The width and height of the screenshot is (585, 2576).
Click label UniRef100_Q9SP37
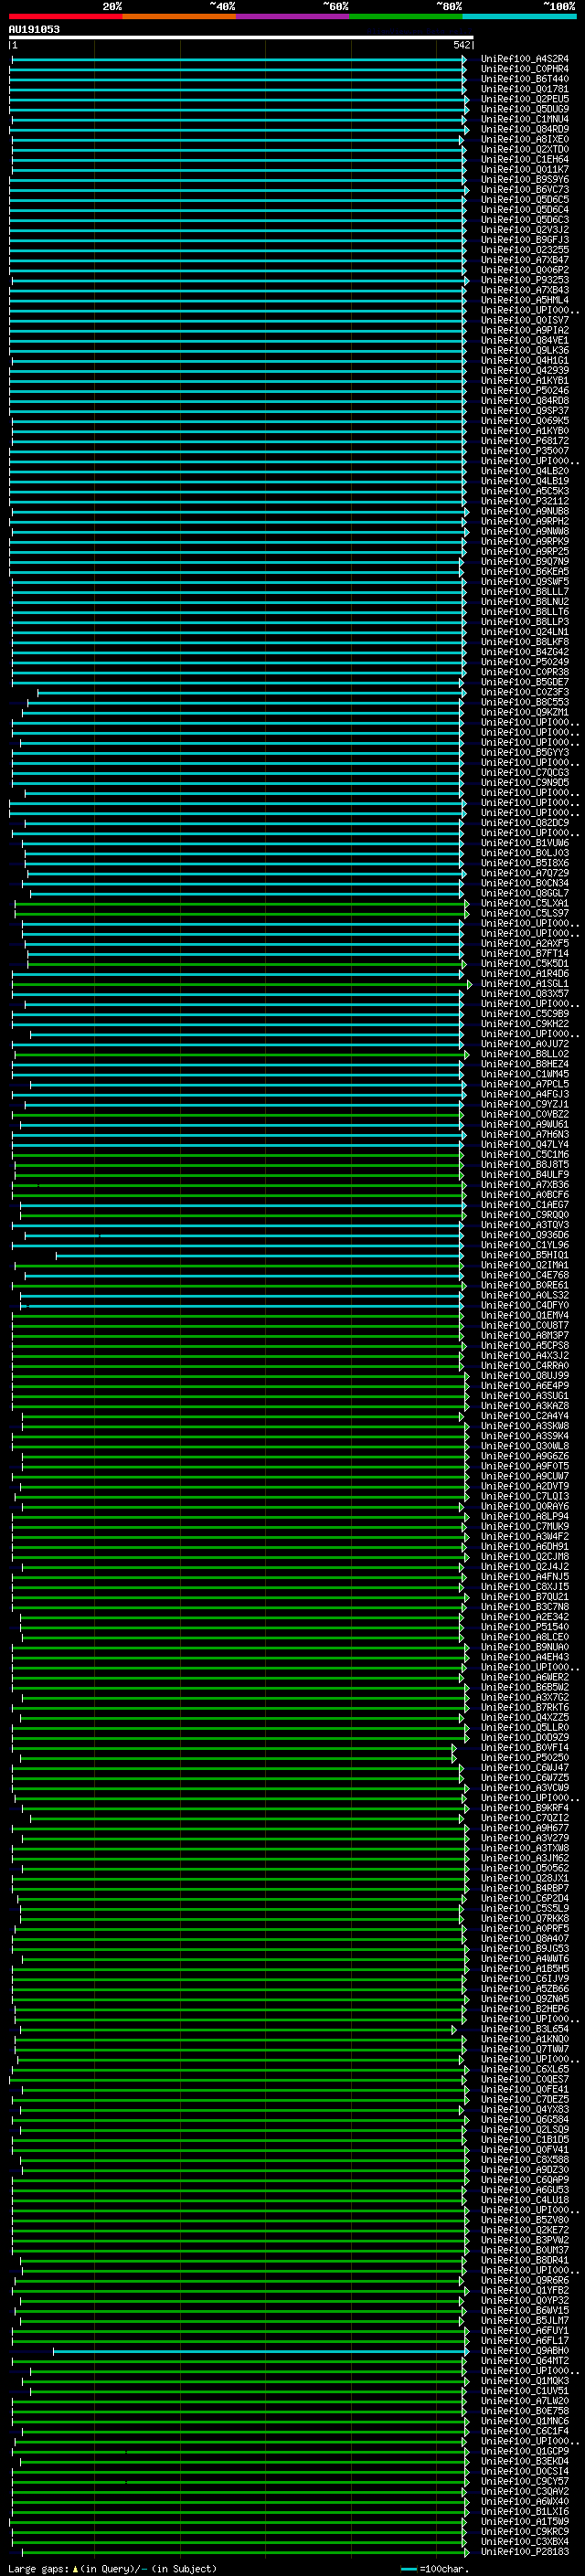click(524, 411)
